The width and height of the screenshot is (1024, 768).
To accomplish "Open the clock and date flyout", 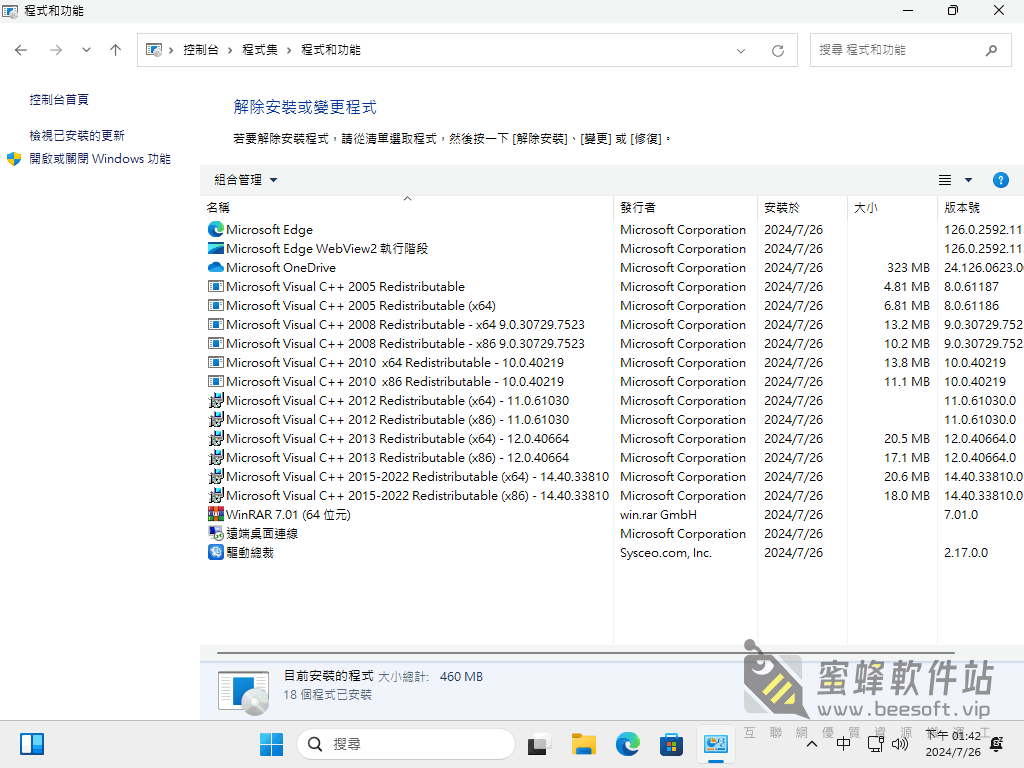I will pos(953,744).
